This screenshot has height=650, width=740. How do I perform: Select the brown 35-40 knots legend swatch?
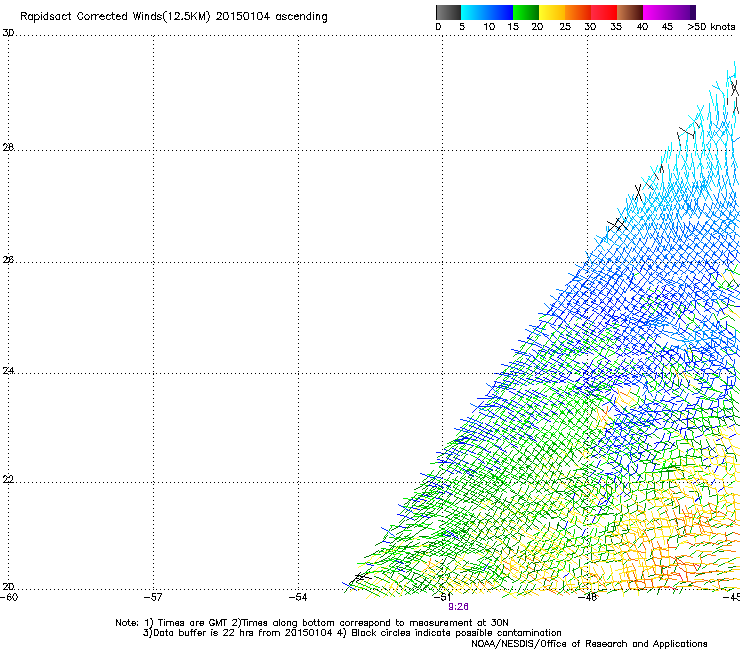(630, 12)
